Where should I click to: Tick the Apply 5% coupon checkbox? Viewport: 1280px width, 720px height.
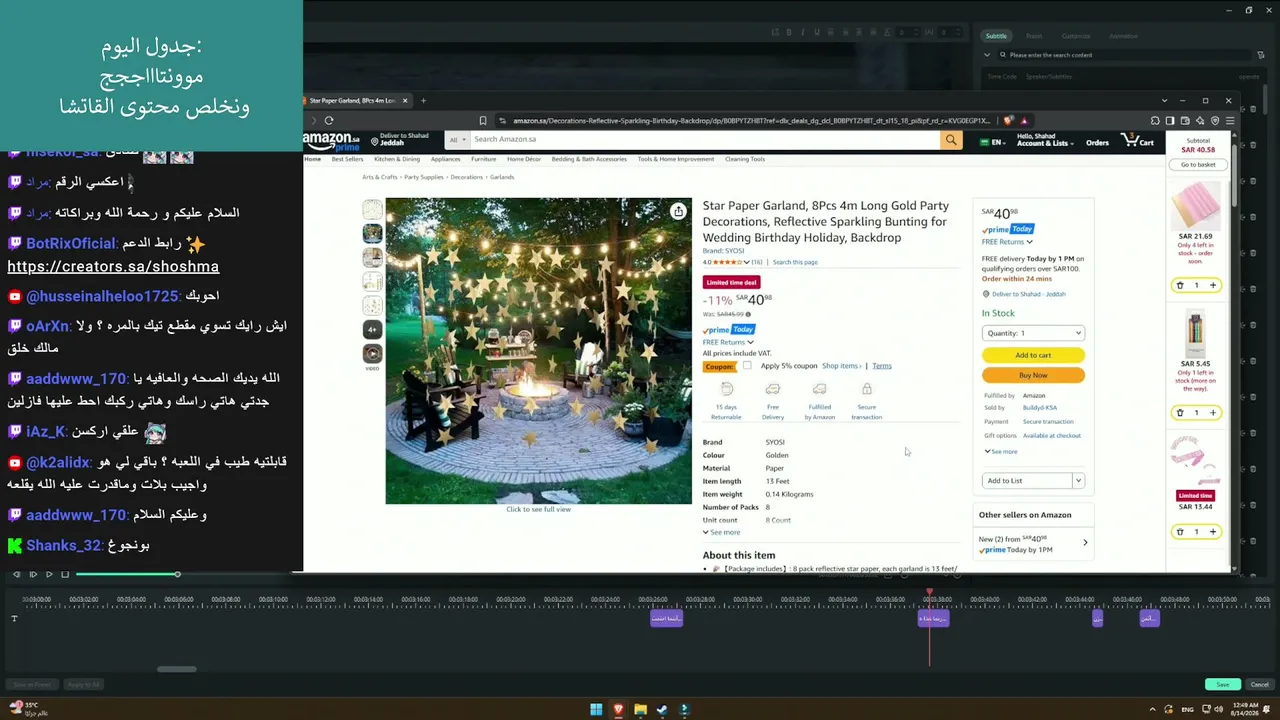pyautogui.click(x=747, y=366)
